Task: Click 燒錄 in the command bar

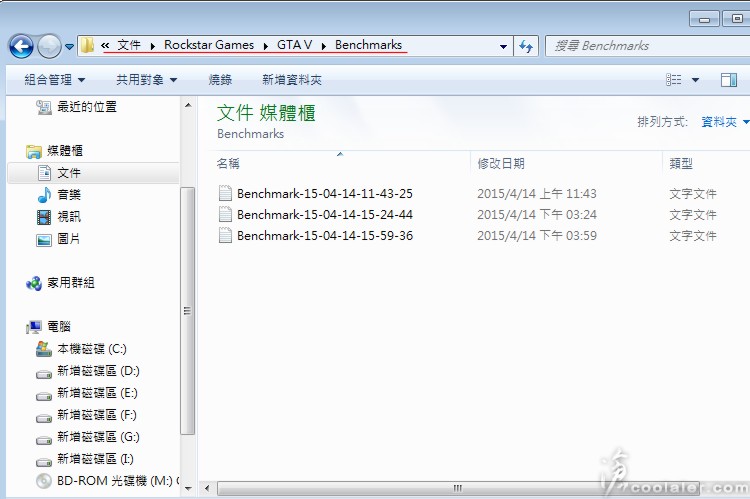Action: (x=220, y=80)
